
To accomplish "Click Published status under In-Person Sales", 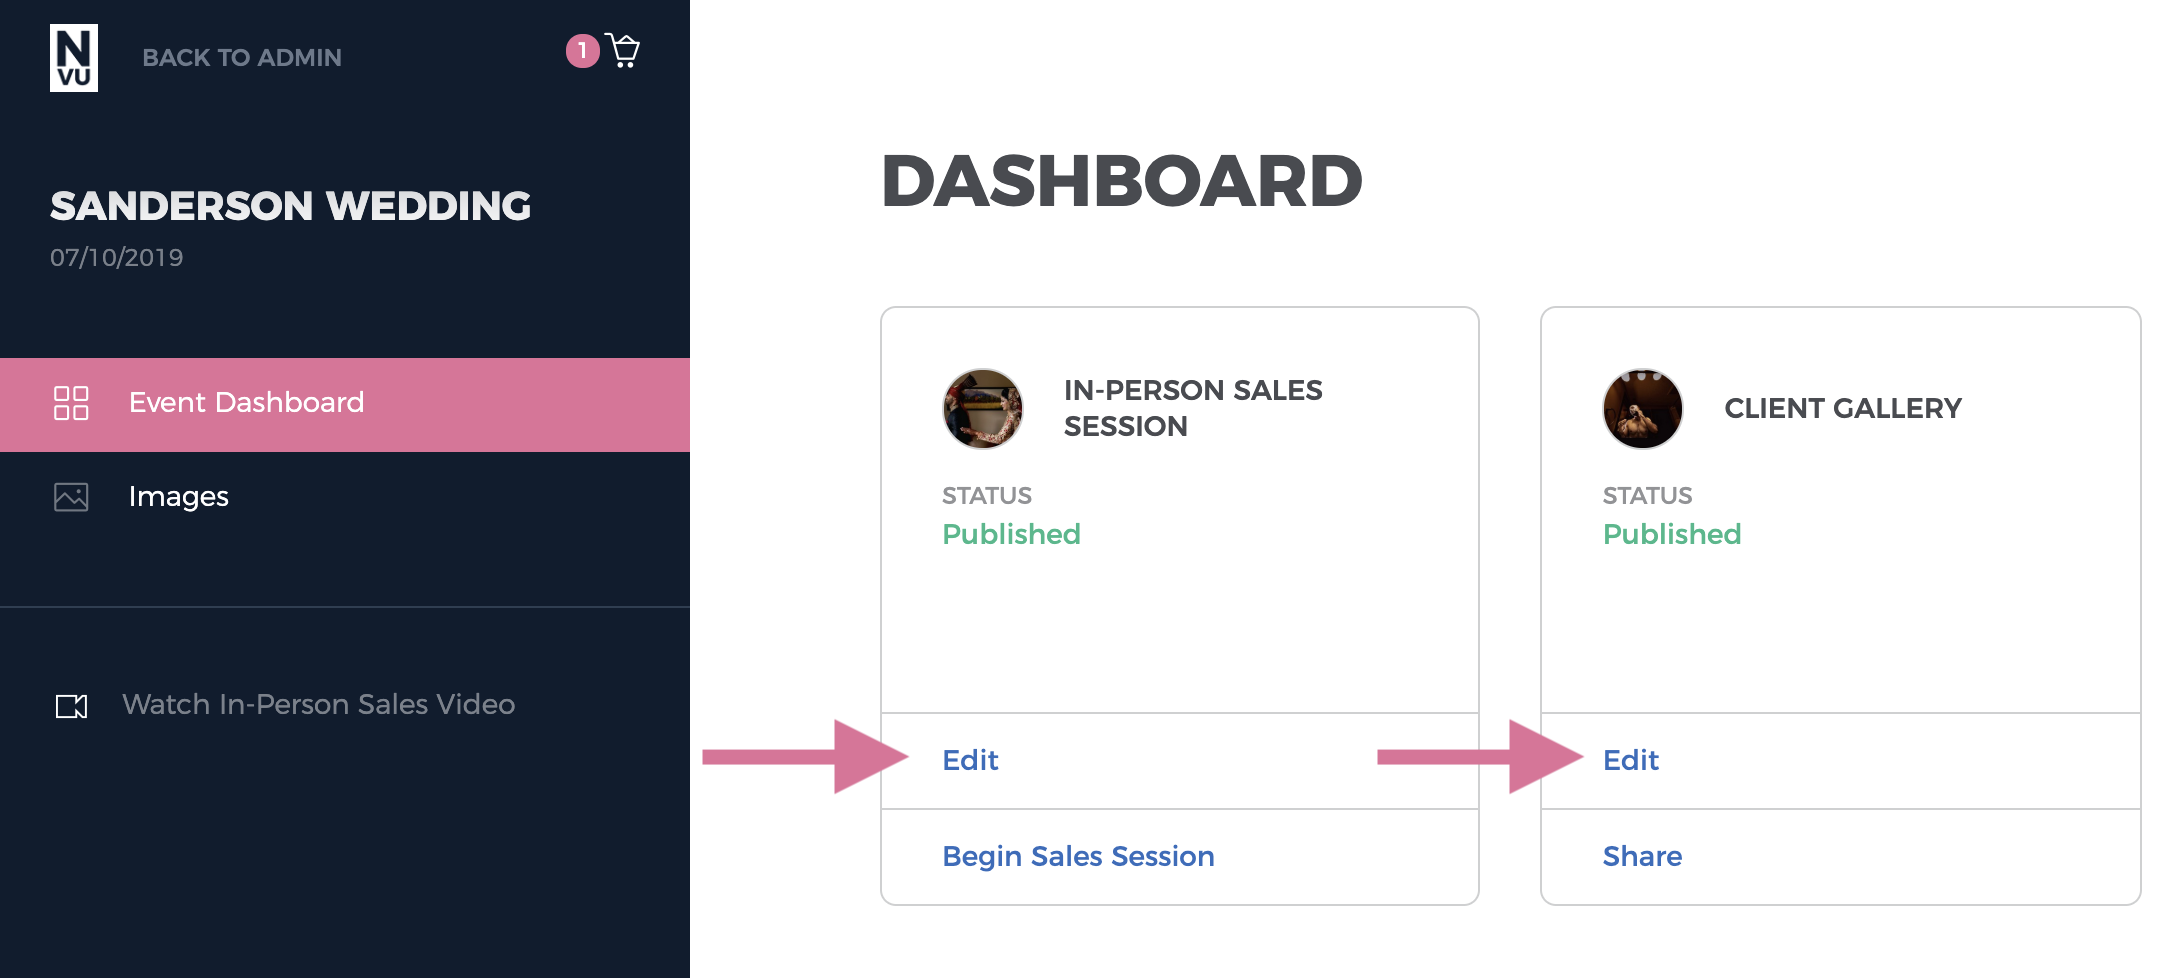I will coord(1011,534).
